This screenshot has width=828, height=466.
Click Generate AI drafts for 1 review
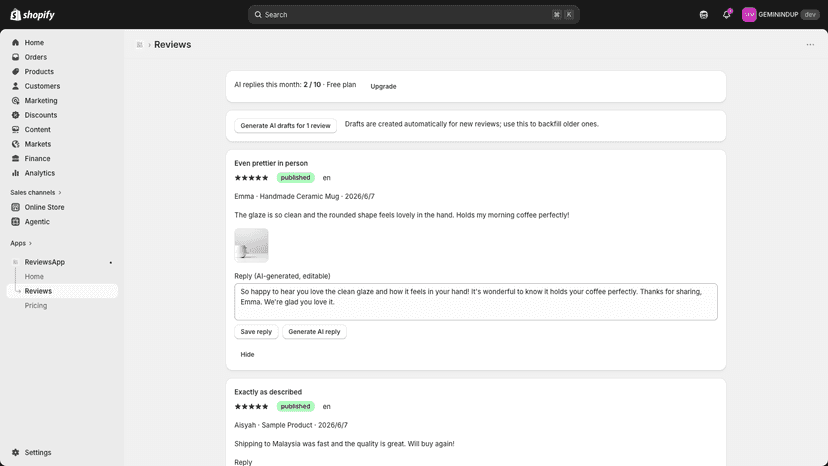point(285,126)
